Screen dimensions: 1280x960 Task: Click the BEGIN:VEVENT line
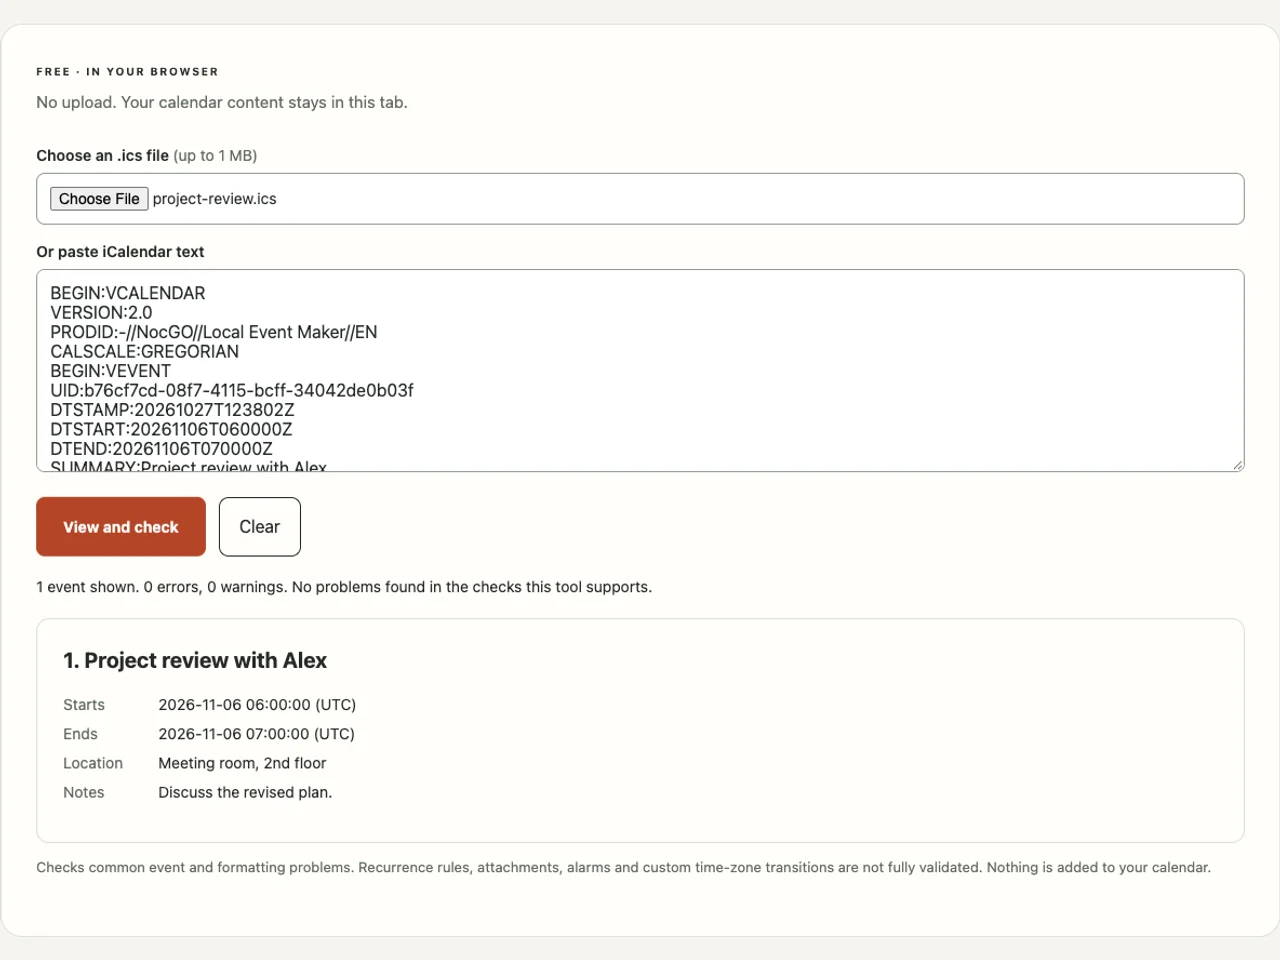coord(111,371)
